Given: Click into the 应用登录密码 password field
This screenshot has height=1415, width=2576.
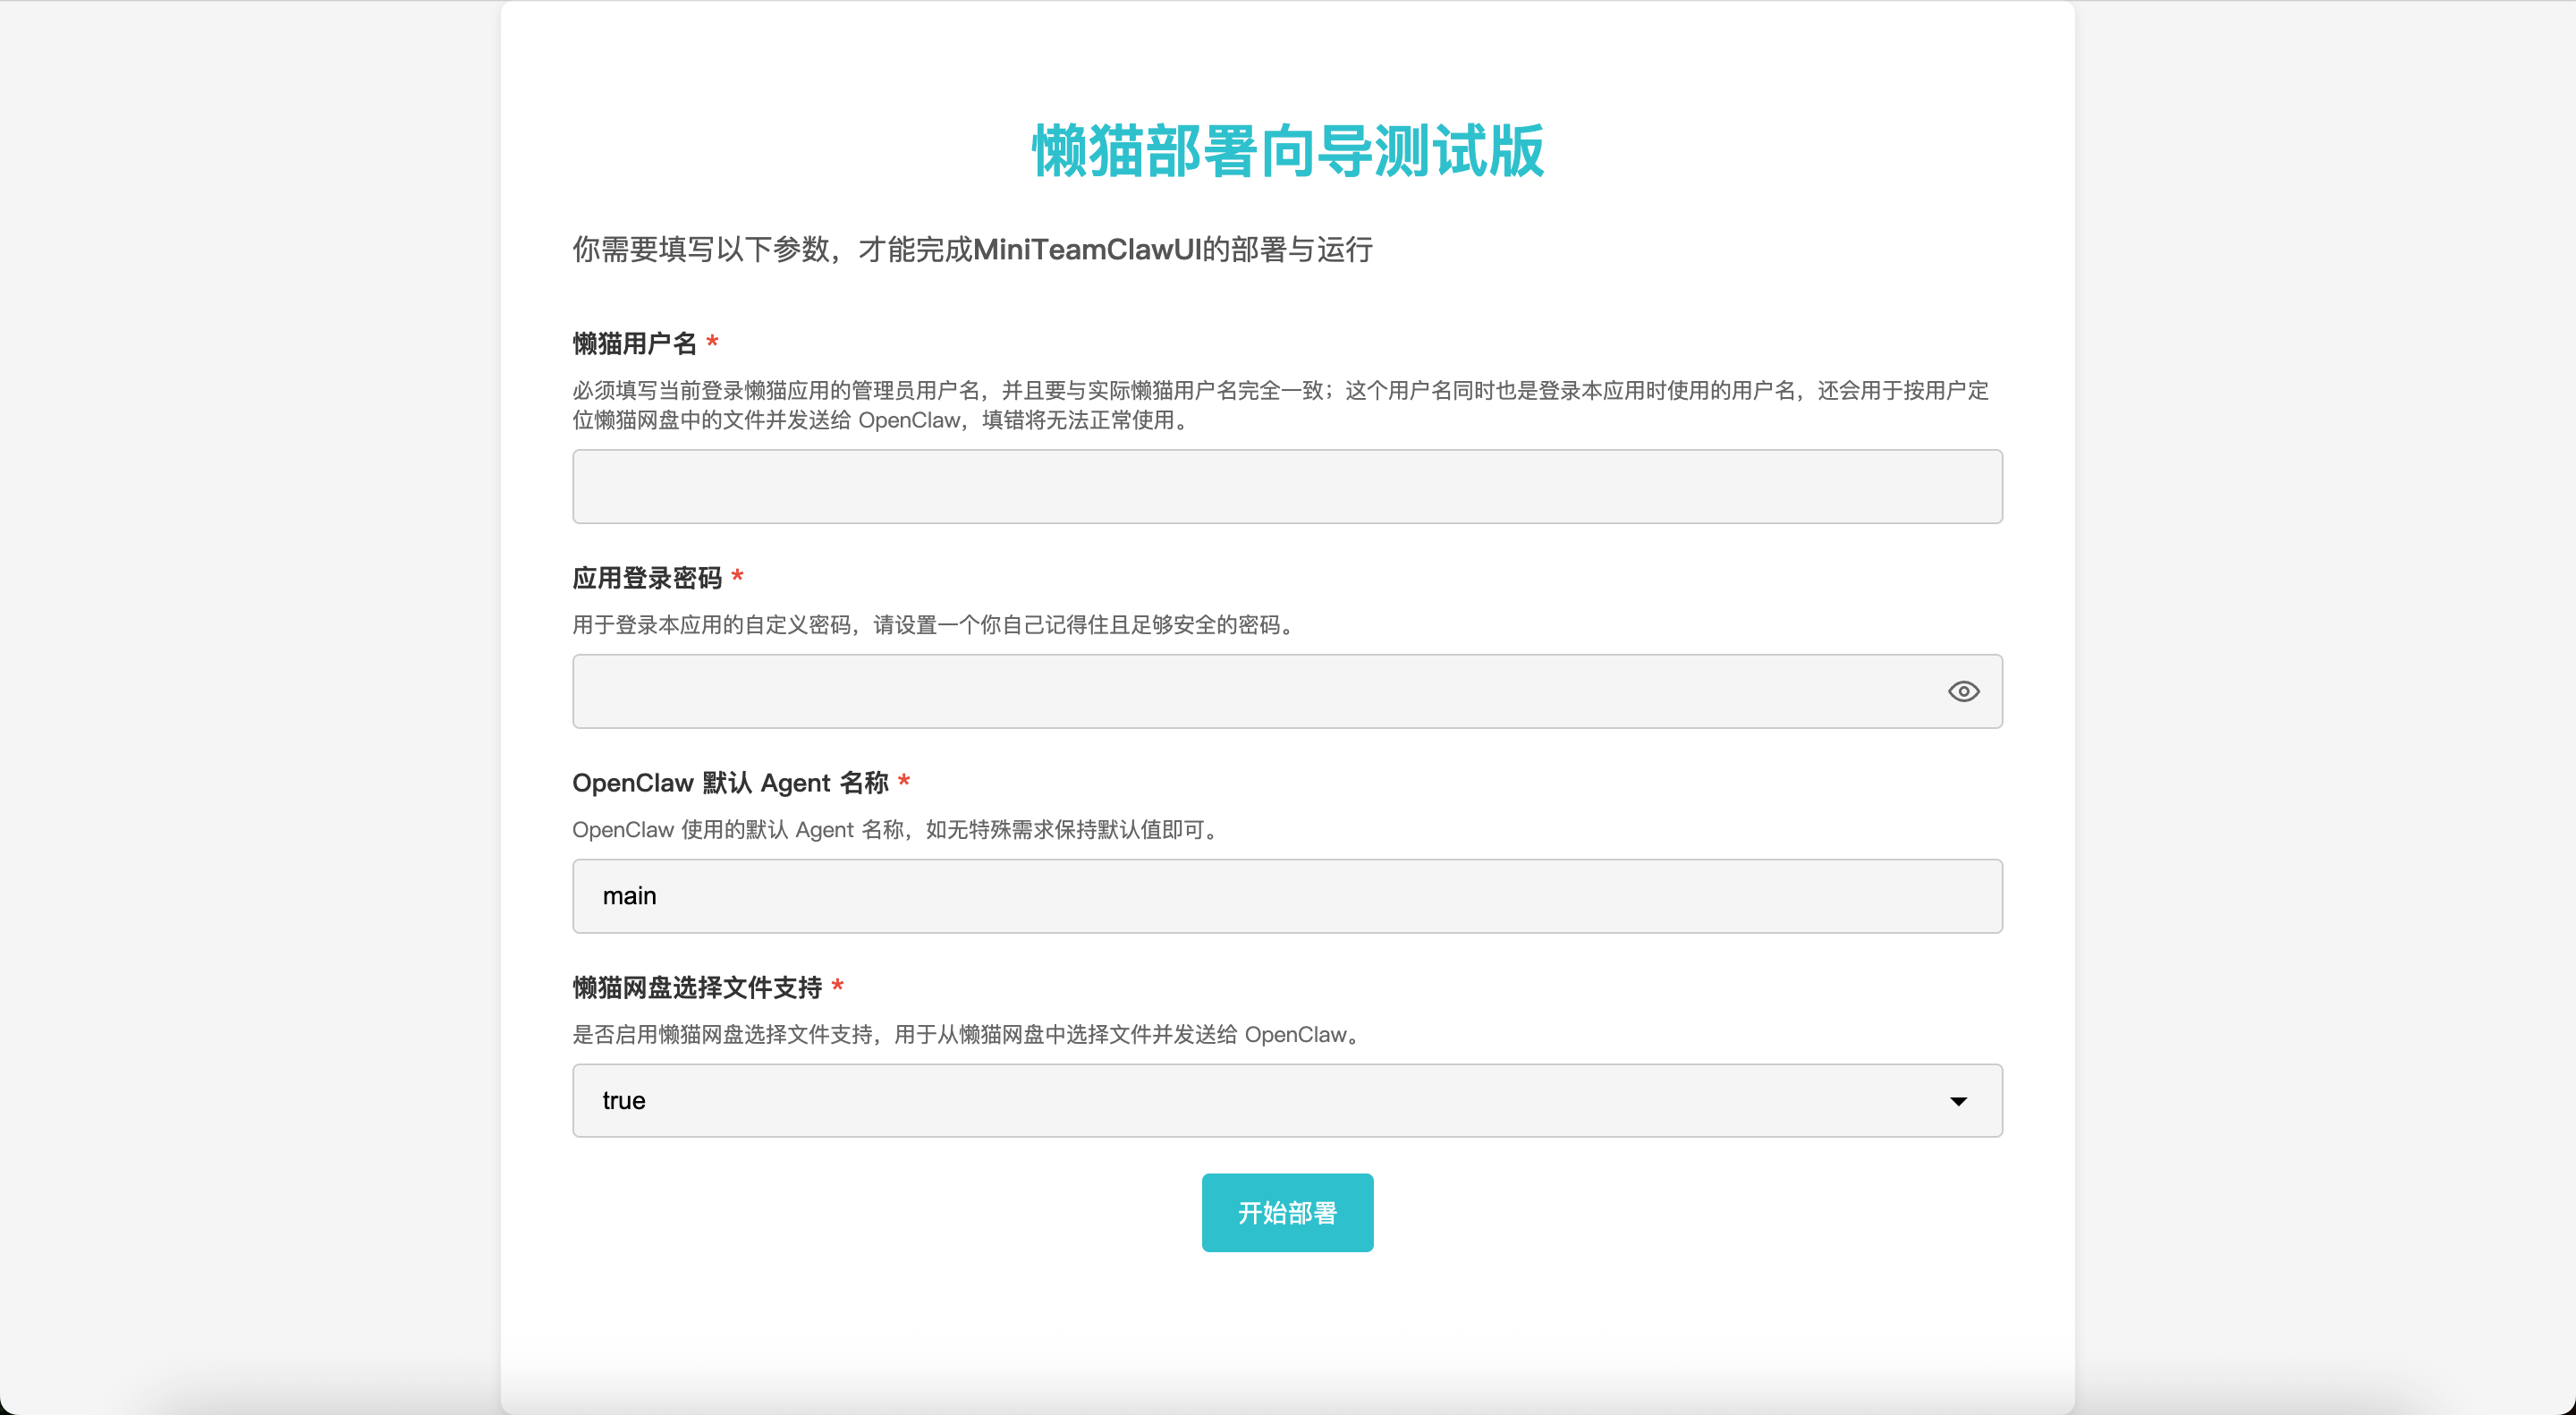Looking at the screenshot, I should [x=1287, y=691].
